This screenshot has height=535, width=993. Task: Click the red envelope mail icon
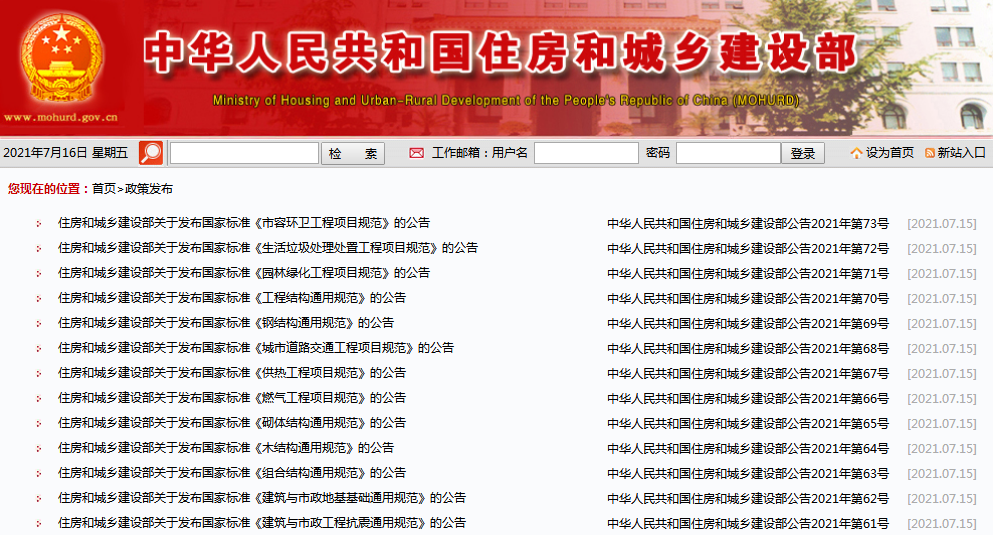click(416, 153)
